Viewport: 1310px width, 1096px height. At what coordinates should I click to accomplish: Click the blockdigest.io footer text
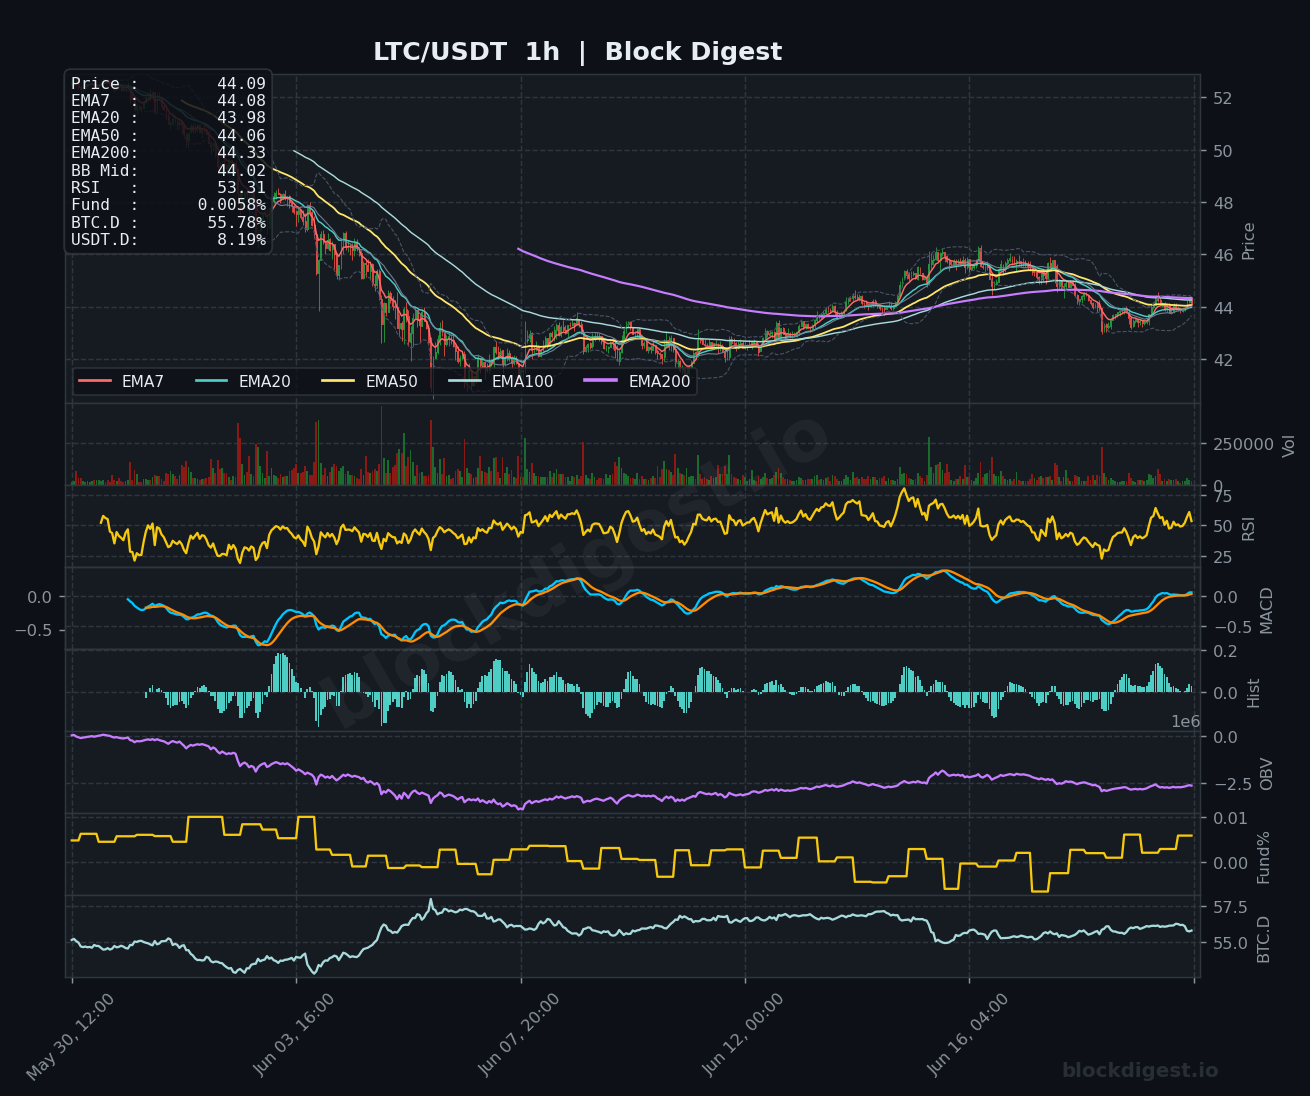(x=1140, y=1071)
